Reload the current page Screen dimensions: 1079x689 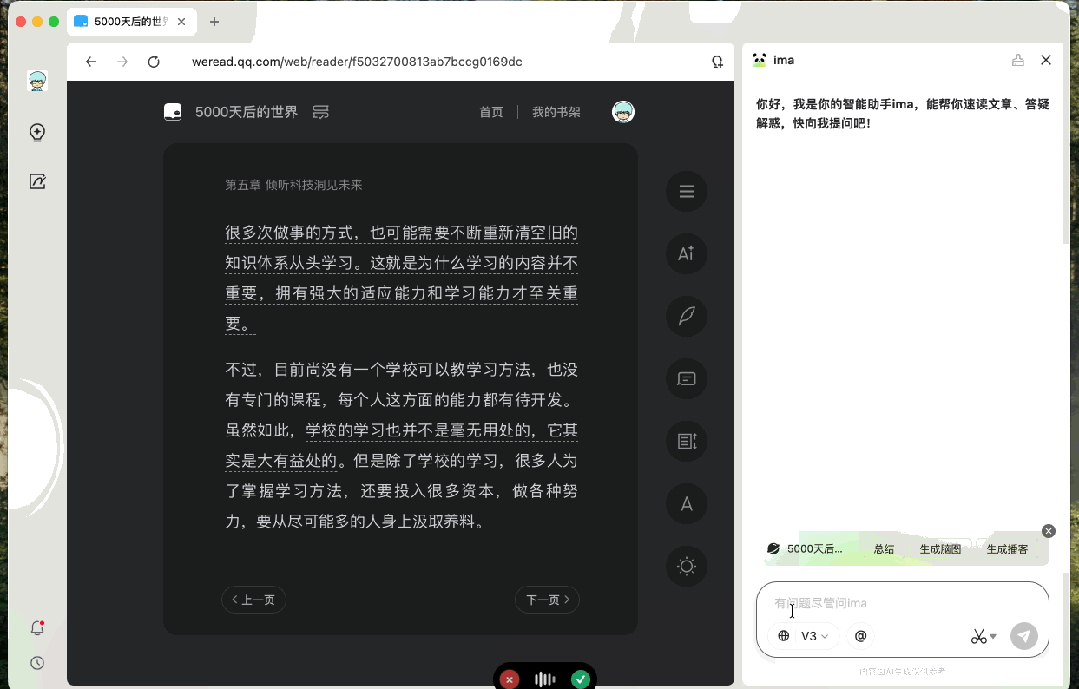(153, 61)
